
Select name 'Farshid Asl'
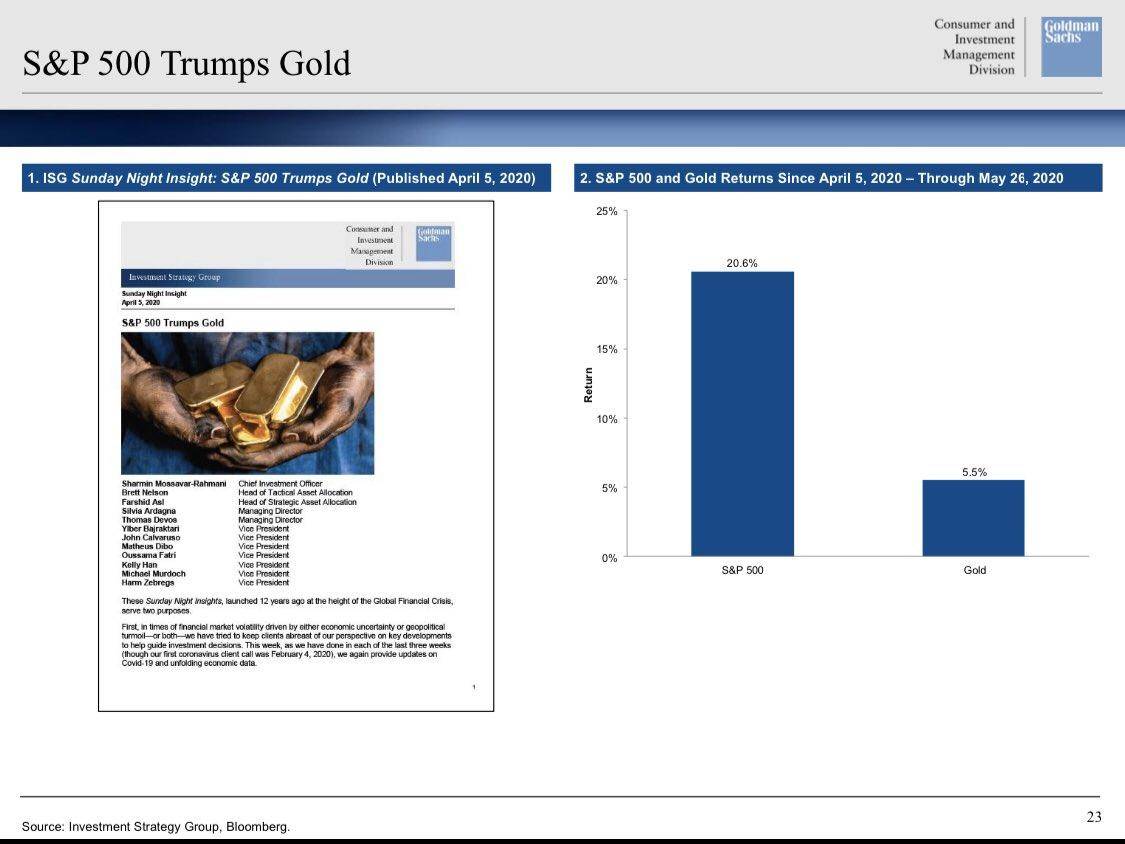pyautogui.click(x=143, y=502)
